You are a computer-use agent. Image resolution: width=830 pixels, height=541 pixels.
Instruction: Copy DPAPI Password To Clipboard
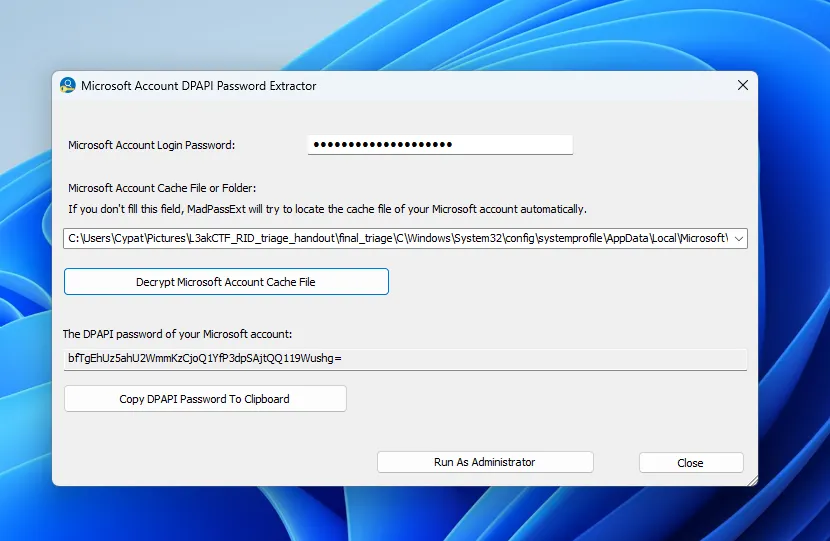tap(205, 399)
